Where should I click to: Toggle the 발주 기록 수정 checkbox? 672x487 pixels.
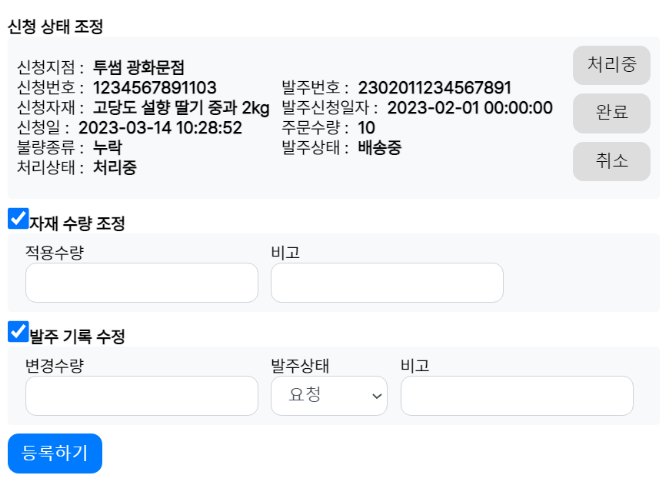point(18,332)
